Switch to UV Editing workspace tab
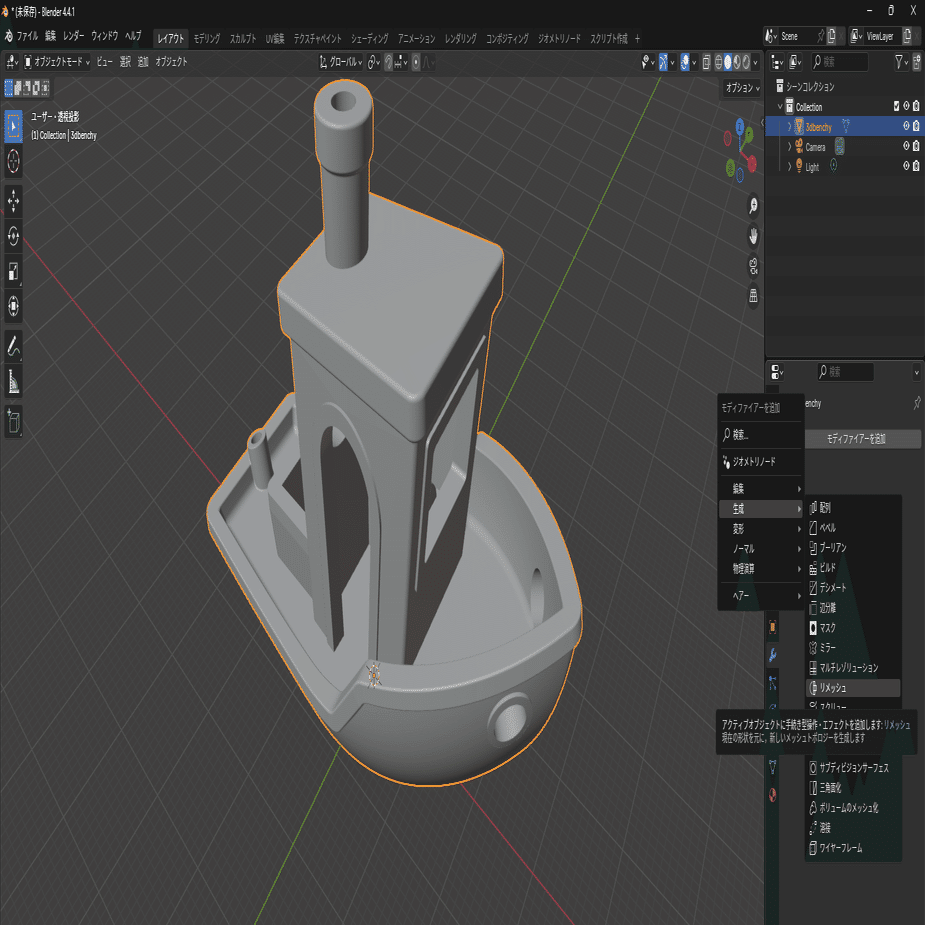 (275, 39)
